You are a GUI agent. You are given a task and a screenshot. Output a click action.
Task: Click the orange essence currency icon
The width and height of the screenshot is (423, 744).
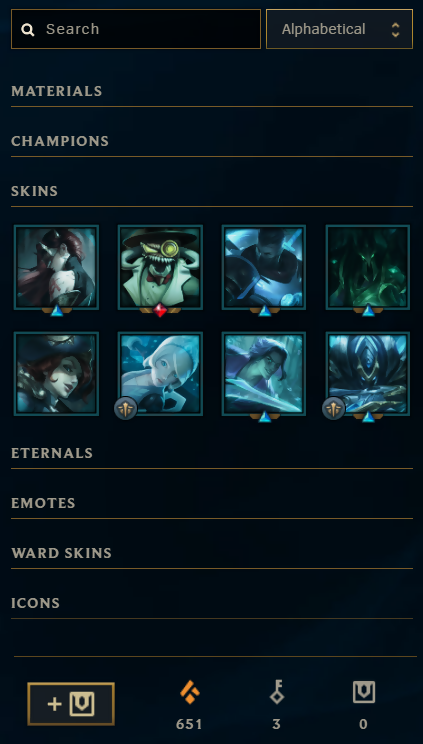click(189, 692)
